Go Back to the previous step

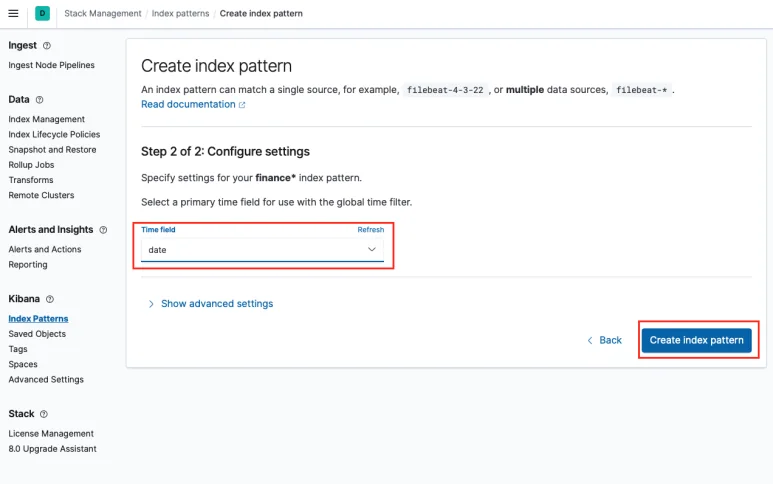[604, 340]
